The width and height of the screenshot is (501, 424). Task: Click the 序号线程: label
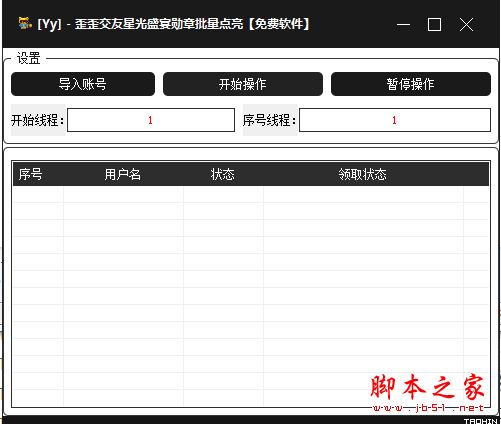pos(270,120)
